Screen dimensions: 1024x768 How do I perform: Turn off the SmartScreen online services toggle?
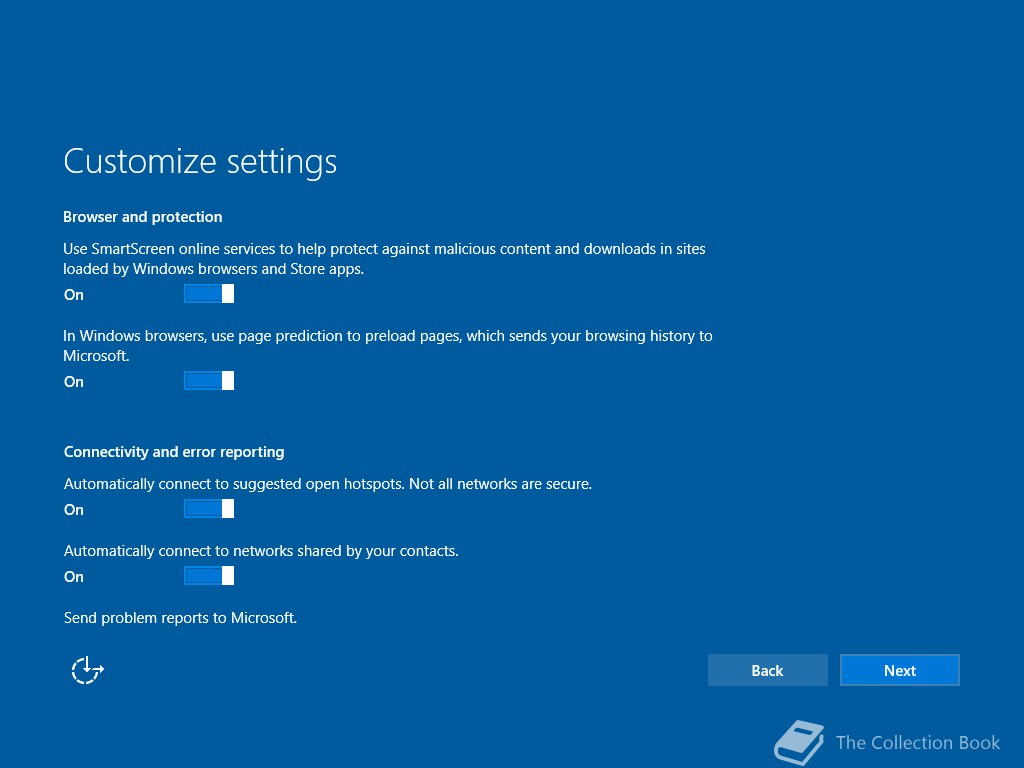[x=209, y=294]
